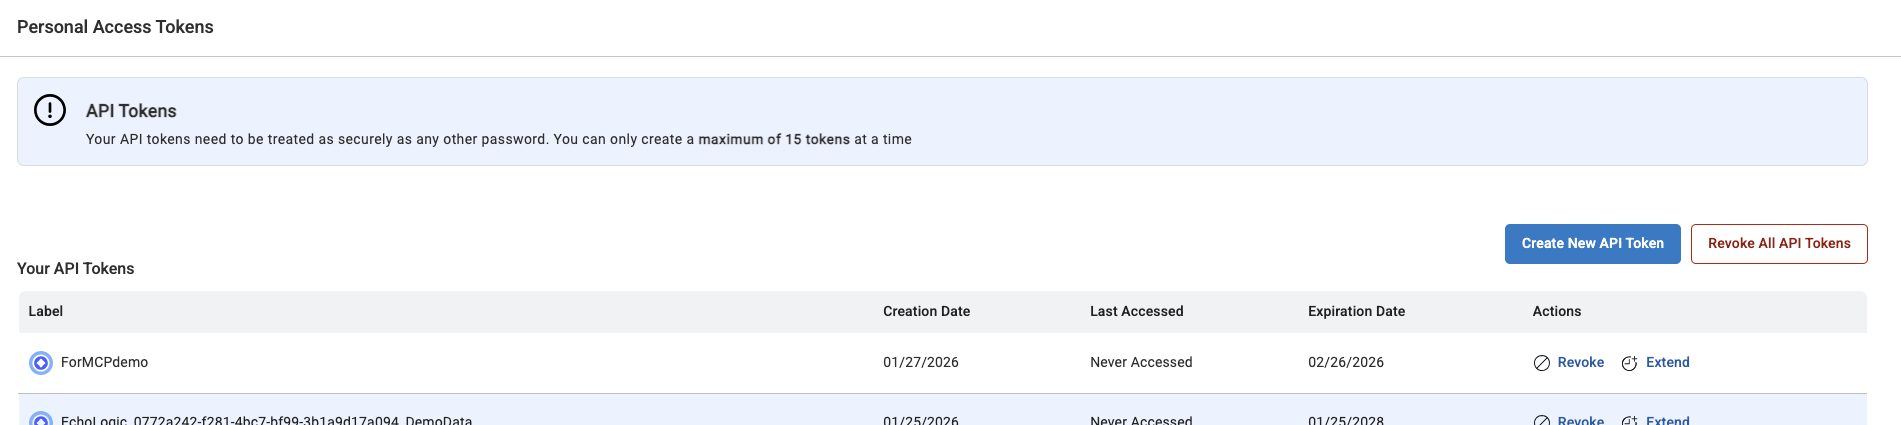Screen dimensions: 1901x425
Task: Click the Your API Tokens section heading
Action: (x=76, y=269)
